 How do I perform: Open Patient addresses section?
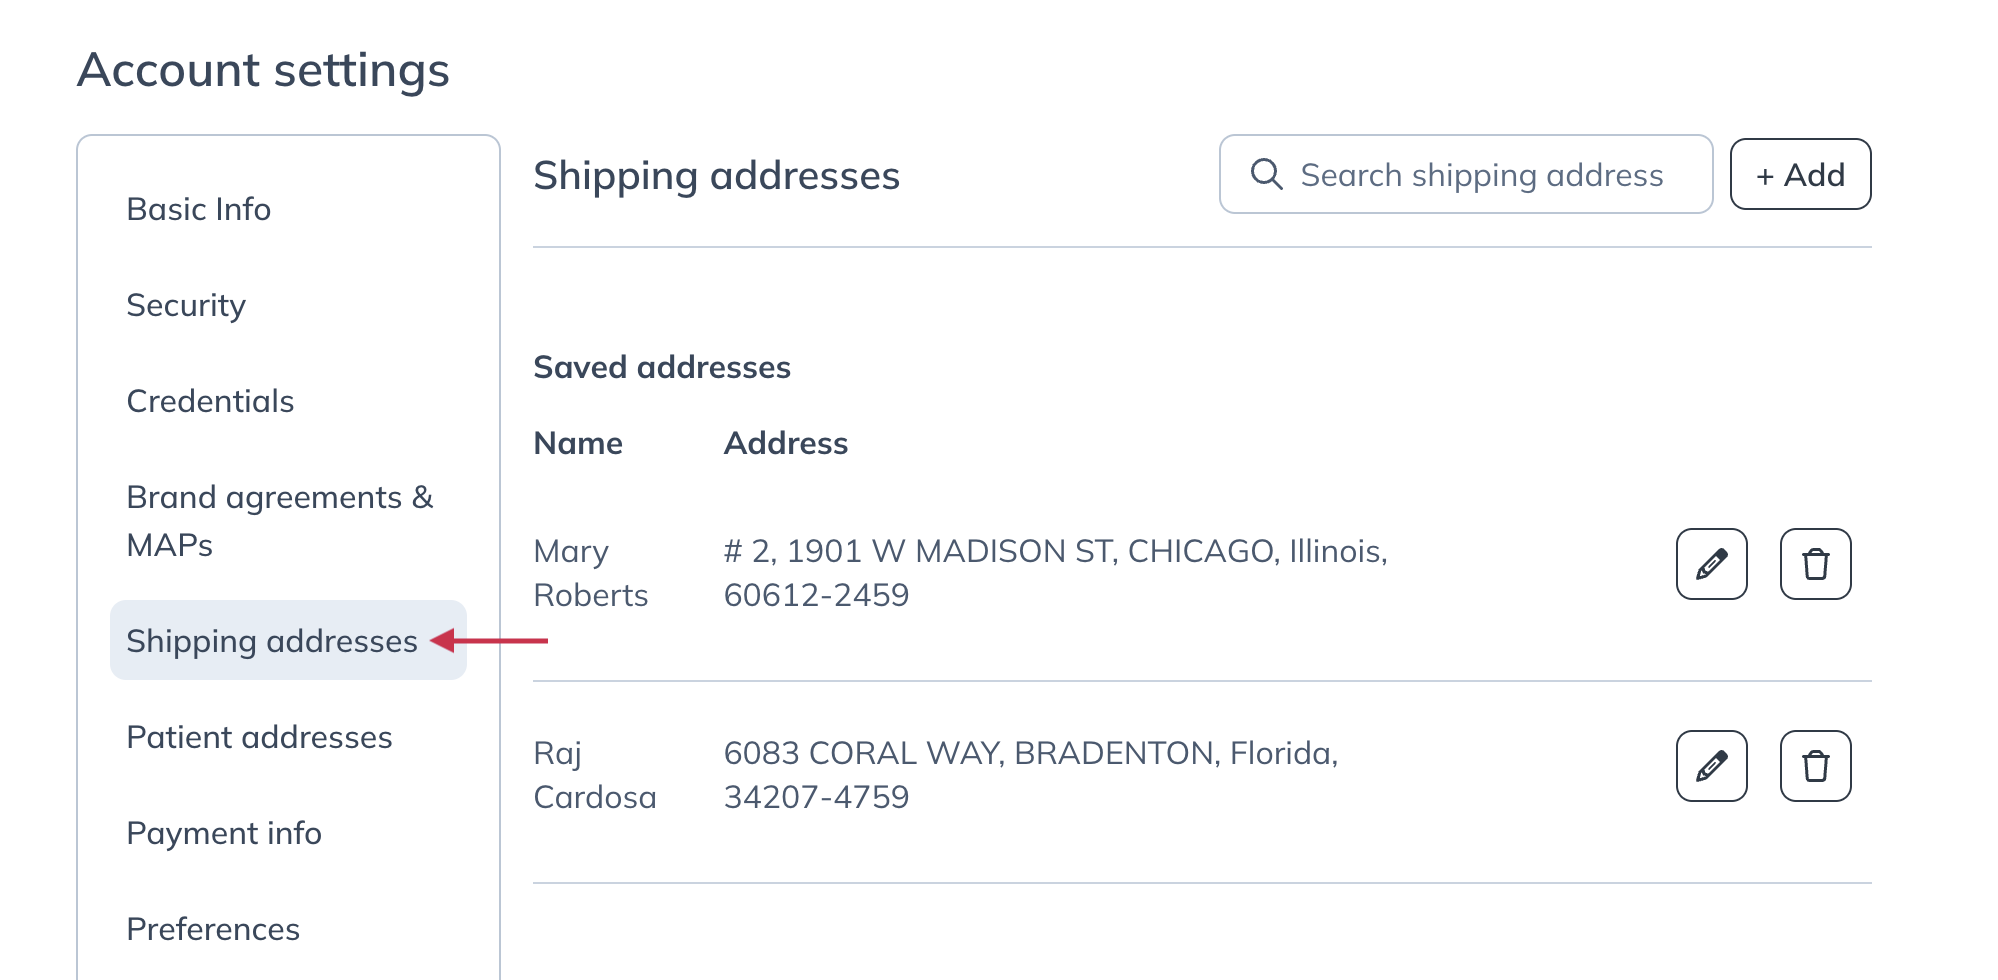click(259, 737)
